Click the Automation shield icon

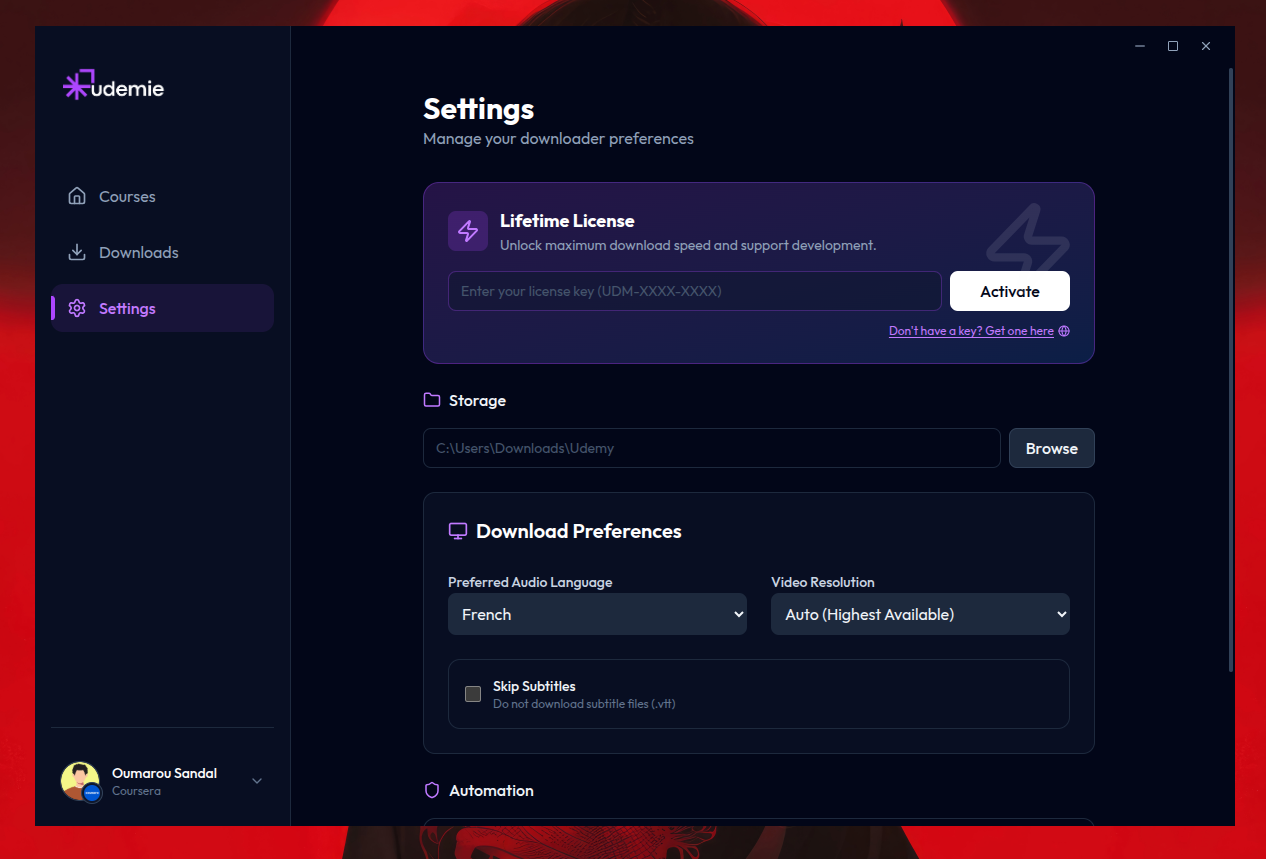click(x=431, y=789)
